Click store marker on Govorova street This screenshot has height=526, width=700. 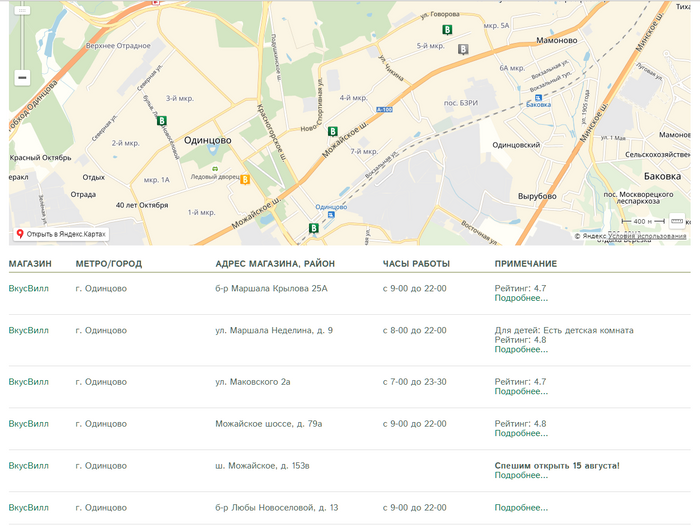(x=447, y=30)
